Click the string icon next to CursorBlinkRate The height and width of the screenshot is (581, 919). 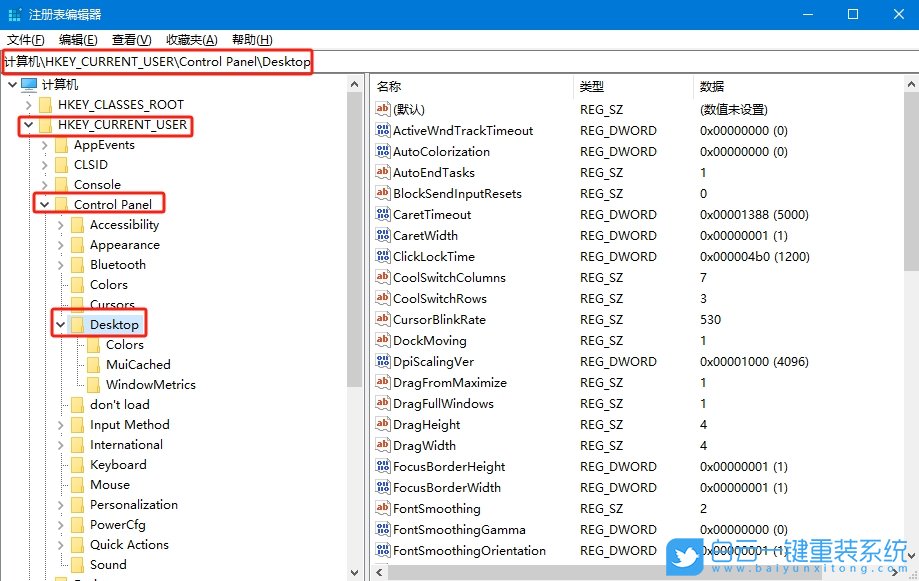[x=383, y=319]
